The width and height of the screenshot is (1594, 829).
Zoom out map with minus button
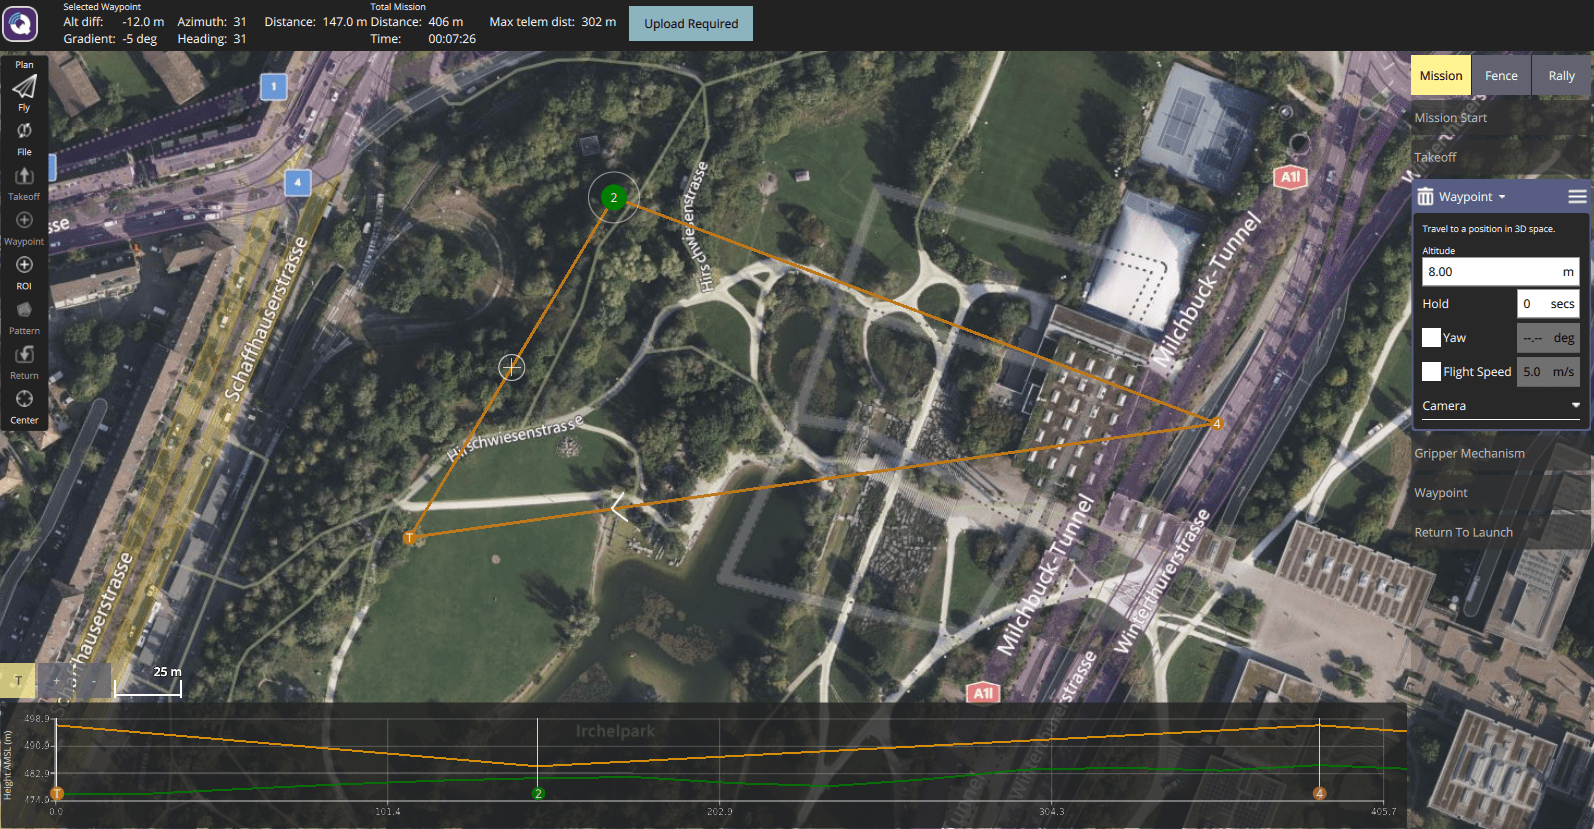[x=94, y=681]
